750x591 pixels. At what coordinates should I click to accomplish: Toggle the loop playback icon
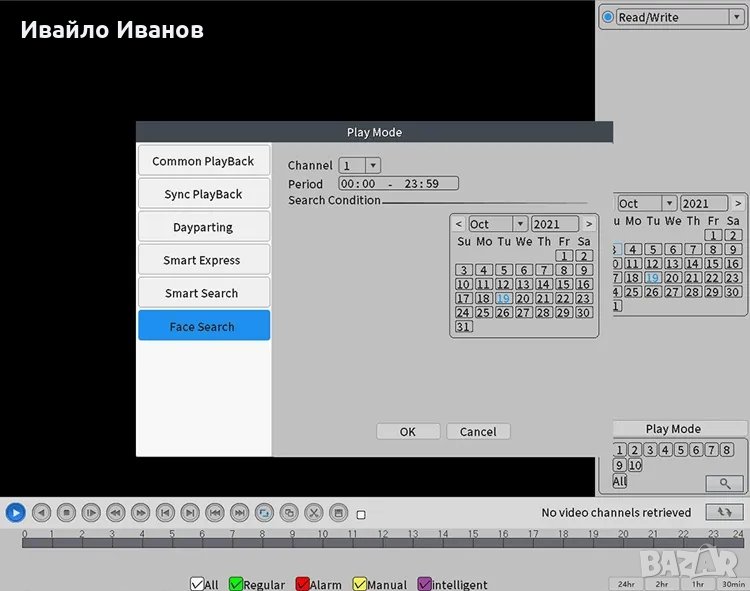pos(264,512)
